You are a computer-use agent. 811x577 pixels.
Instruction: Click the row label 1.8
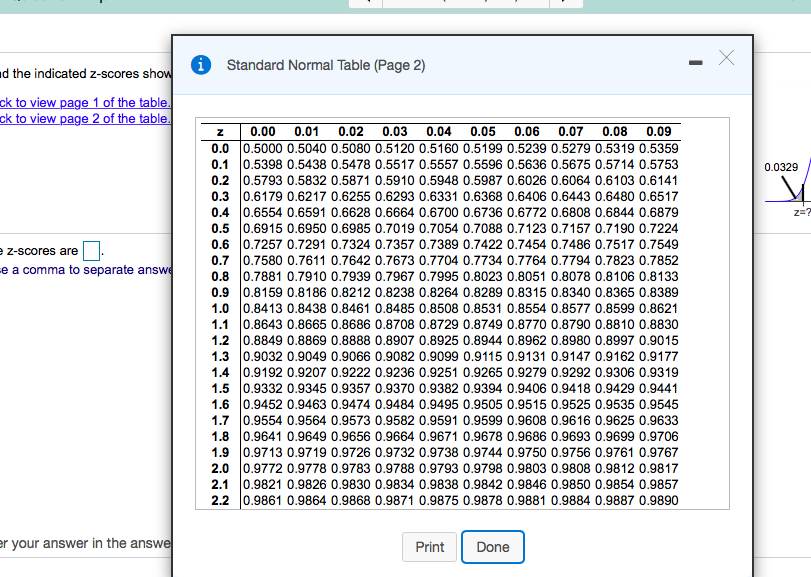point(220,436)
